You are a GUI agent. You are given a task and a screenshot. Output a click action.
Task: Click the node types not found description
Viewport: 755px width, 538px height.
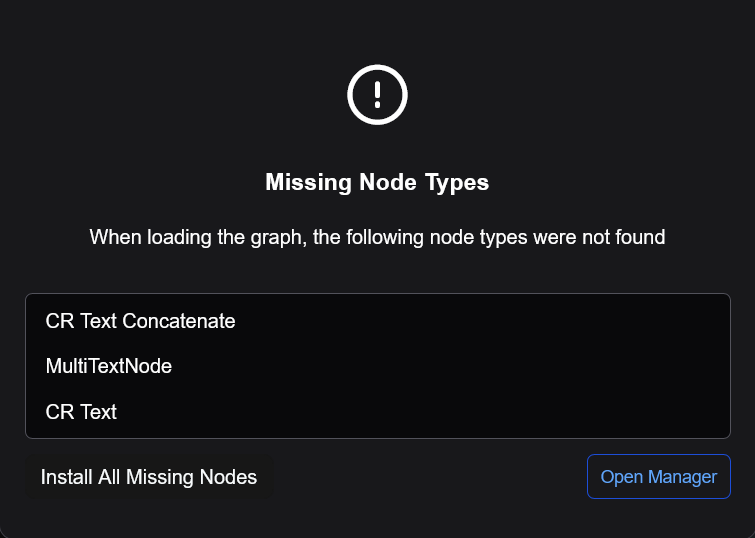coord(377,237)
